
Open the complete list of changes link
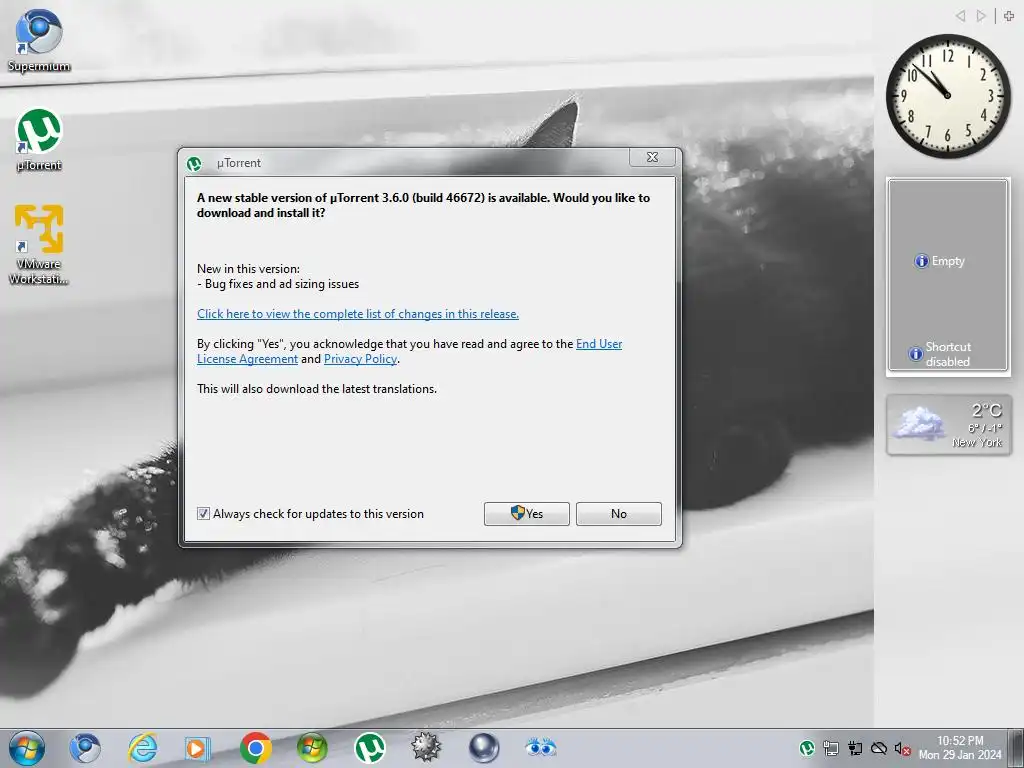coord(358,314)
